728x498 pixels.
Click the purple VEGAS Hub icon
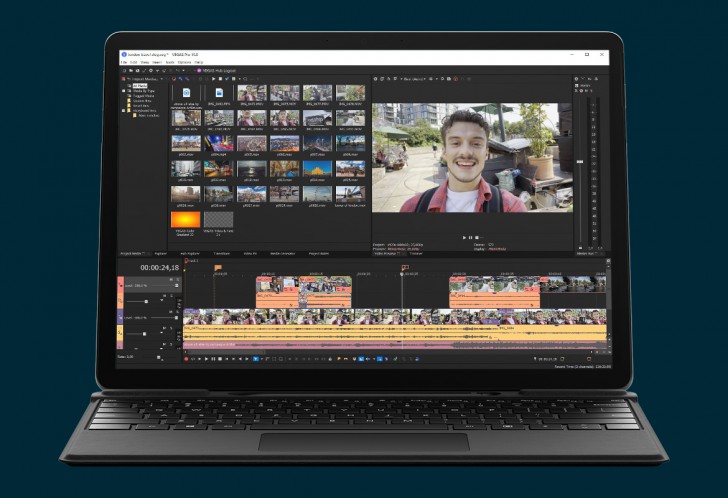[x=199, y=71]
